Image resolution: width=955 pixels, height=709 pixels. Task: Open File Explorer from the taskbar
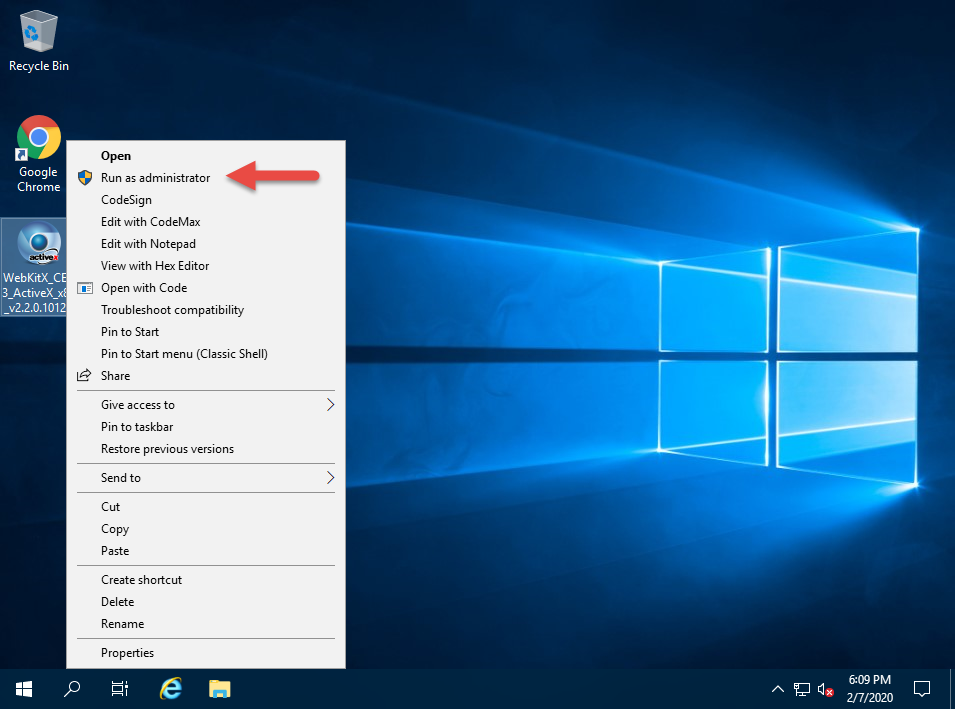pos(219,689)
